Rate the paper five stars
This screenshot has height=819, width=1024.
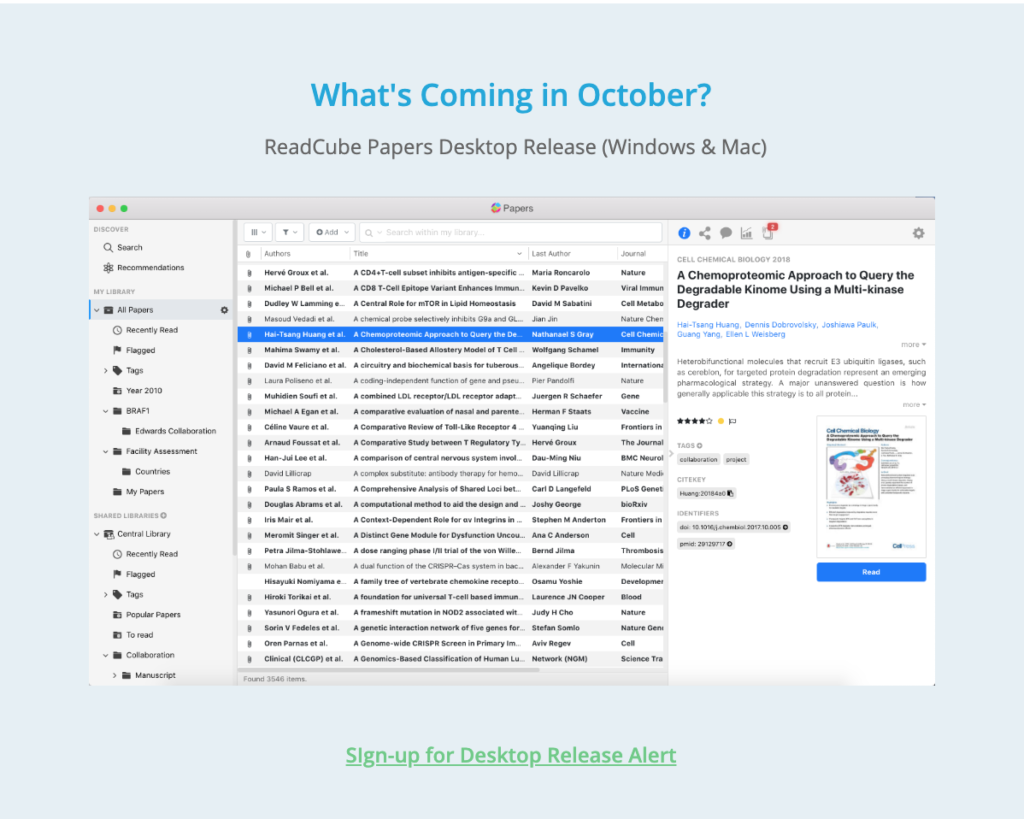coord(707,421)
